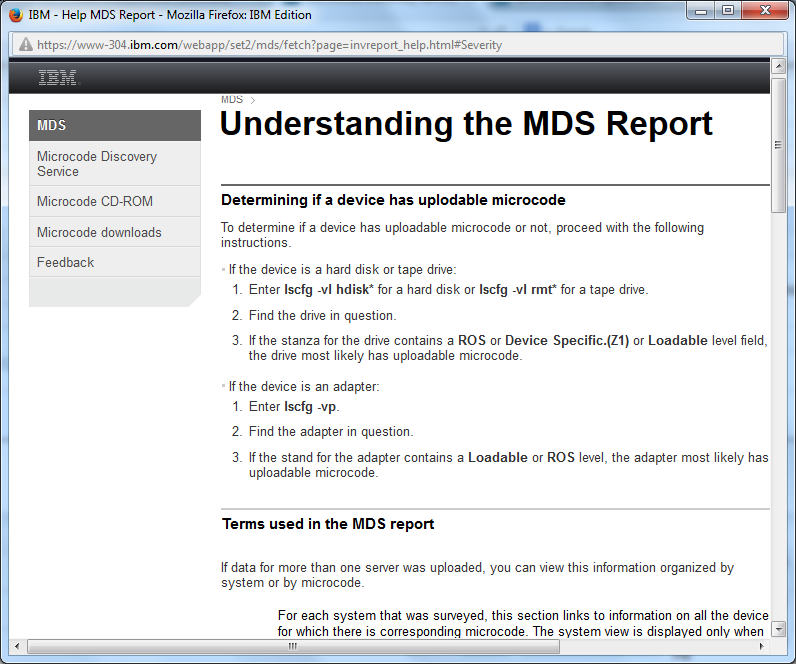Open the Feedback link in the sidebar
796x664 pixels.
[66, 262]
